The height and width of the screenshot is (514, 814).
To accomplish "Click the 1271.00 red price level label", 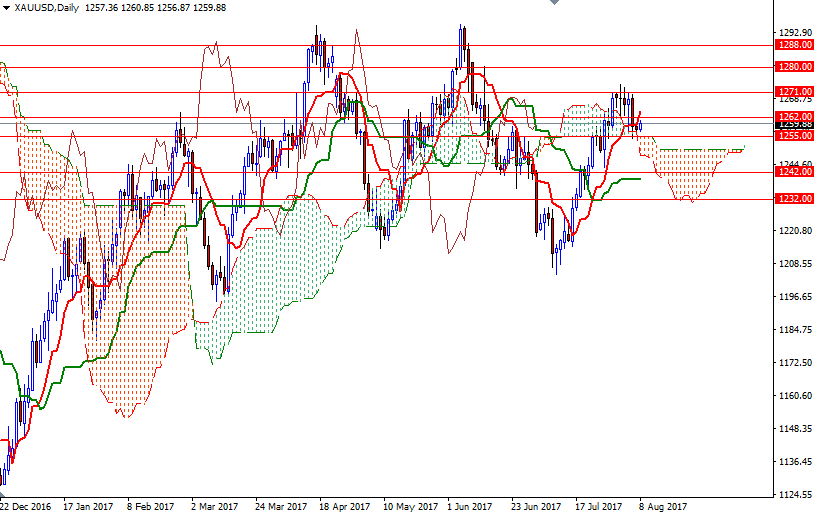I will (x=793, y=91).
